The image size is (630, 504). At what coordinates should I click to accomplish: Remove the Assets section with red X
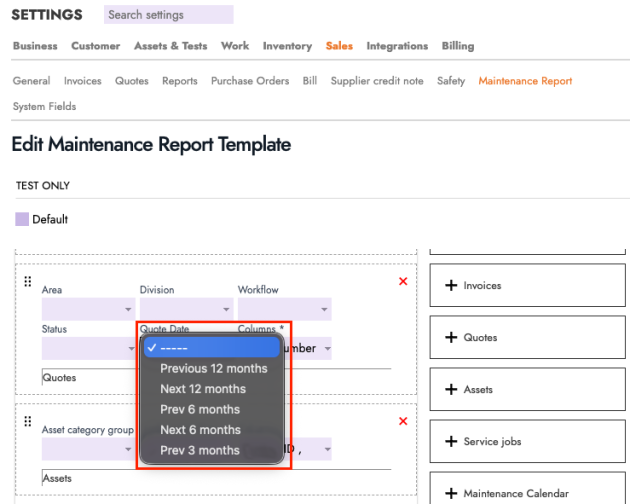(x=403, y=421)
